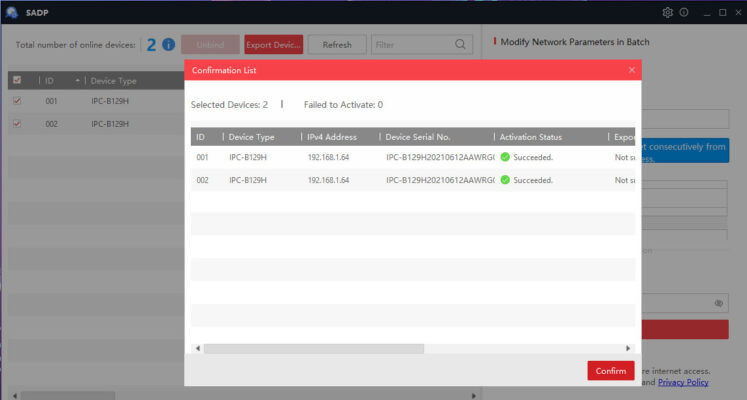Click IPv4 Address column header
Image resolution: width=747 pixels, height=400 pixels.
pos(332,137)
